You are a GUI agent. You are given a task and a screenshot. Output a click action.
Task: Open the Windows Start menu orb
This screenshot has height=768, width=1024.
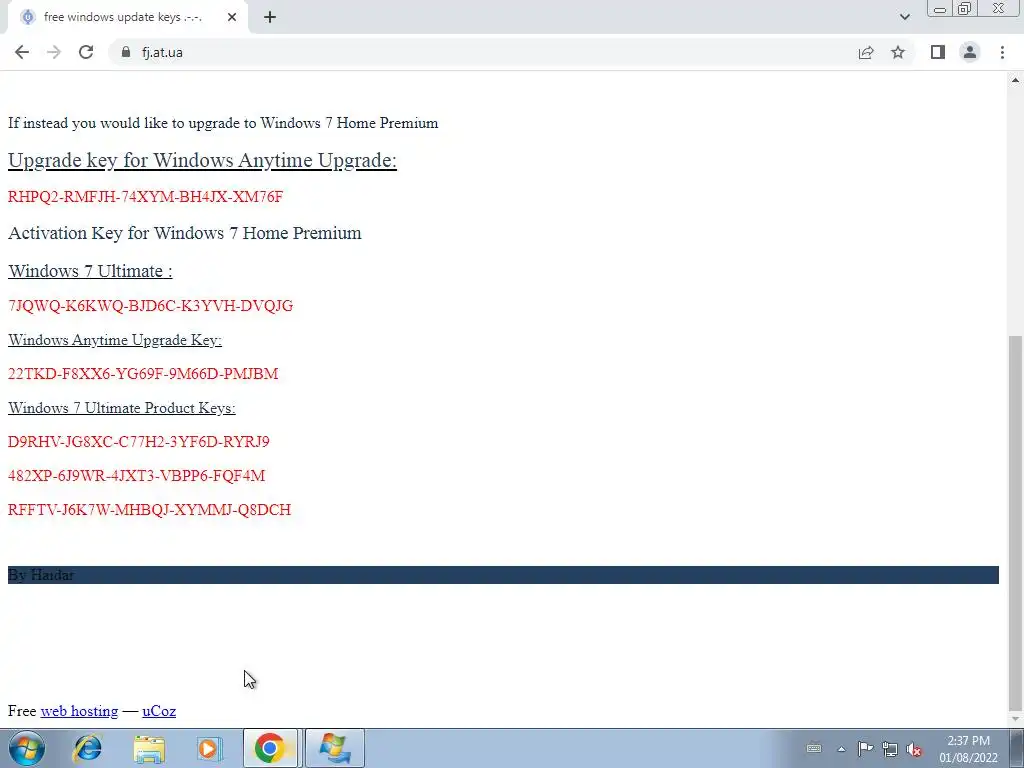click(26, 748)
